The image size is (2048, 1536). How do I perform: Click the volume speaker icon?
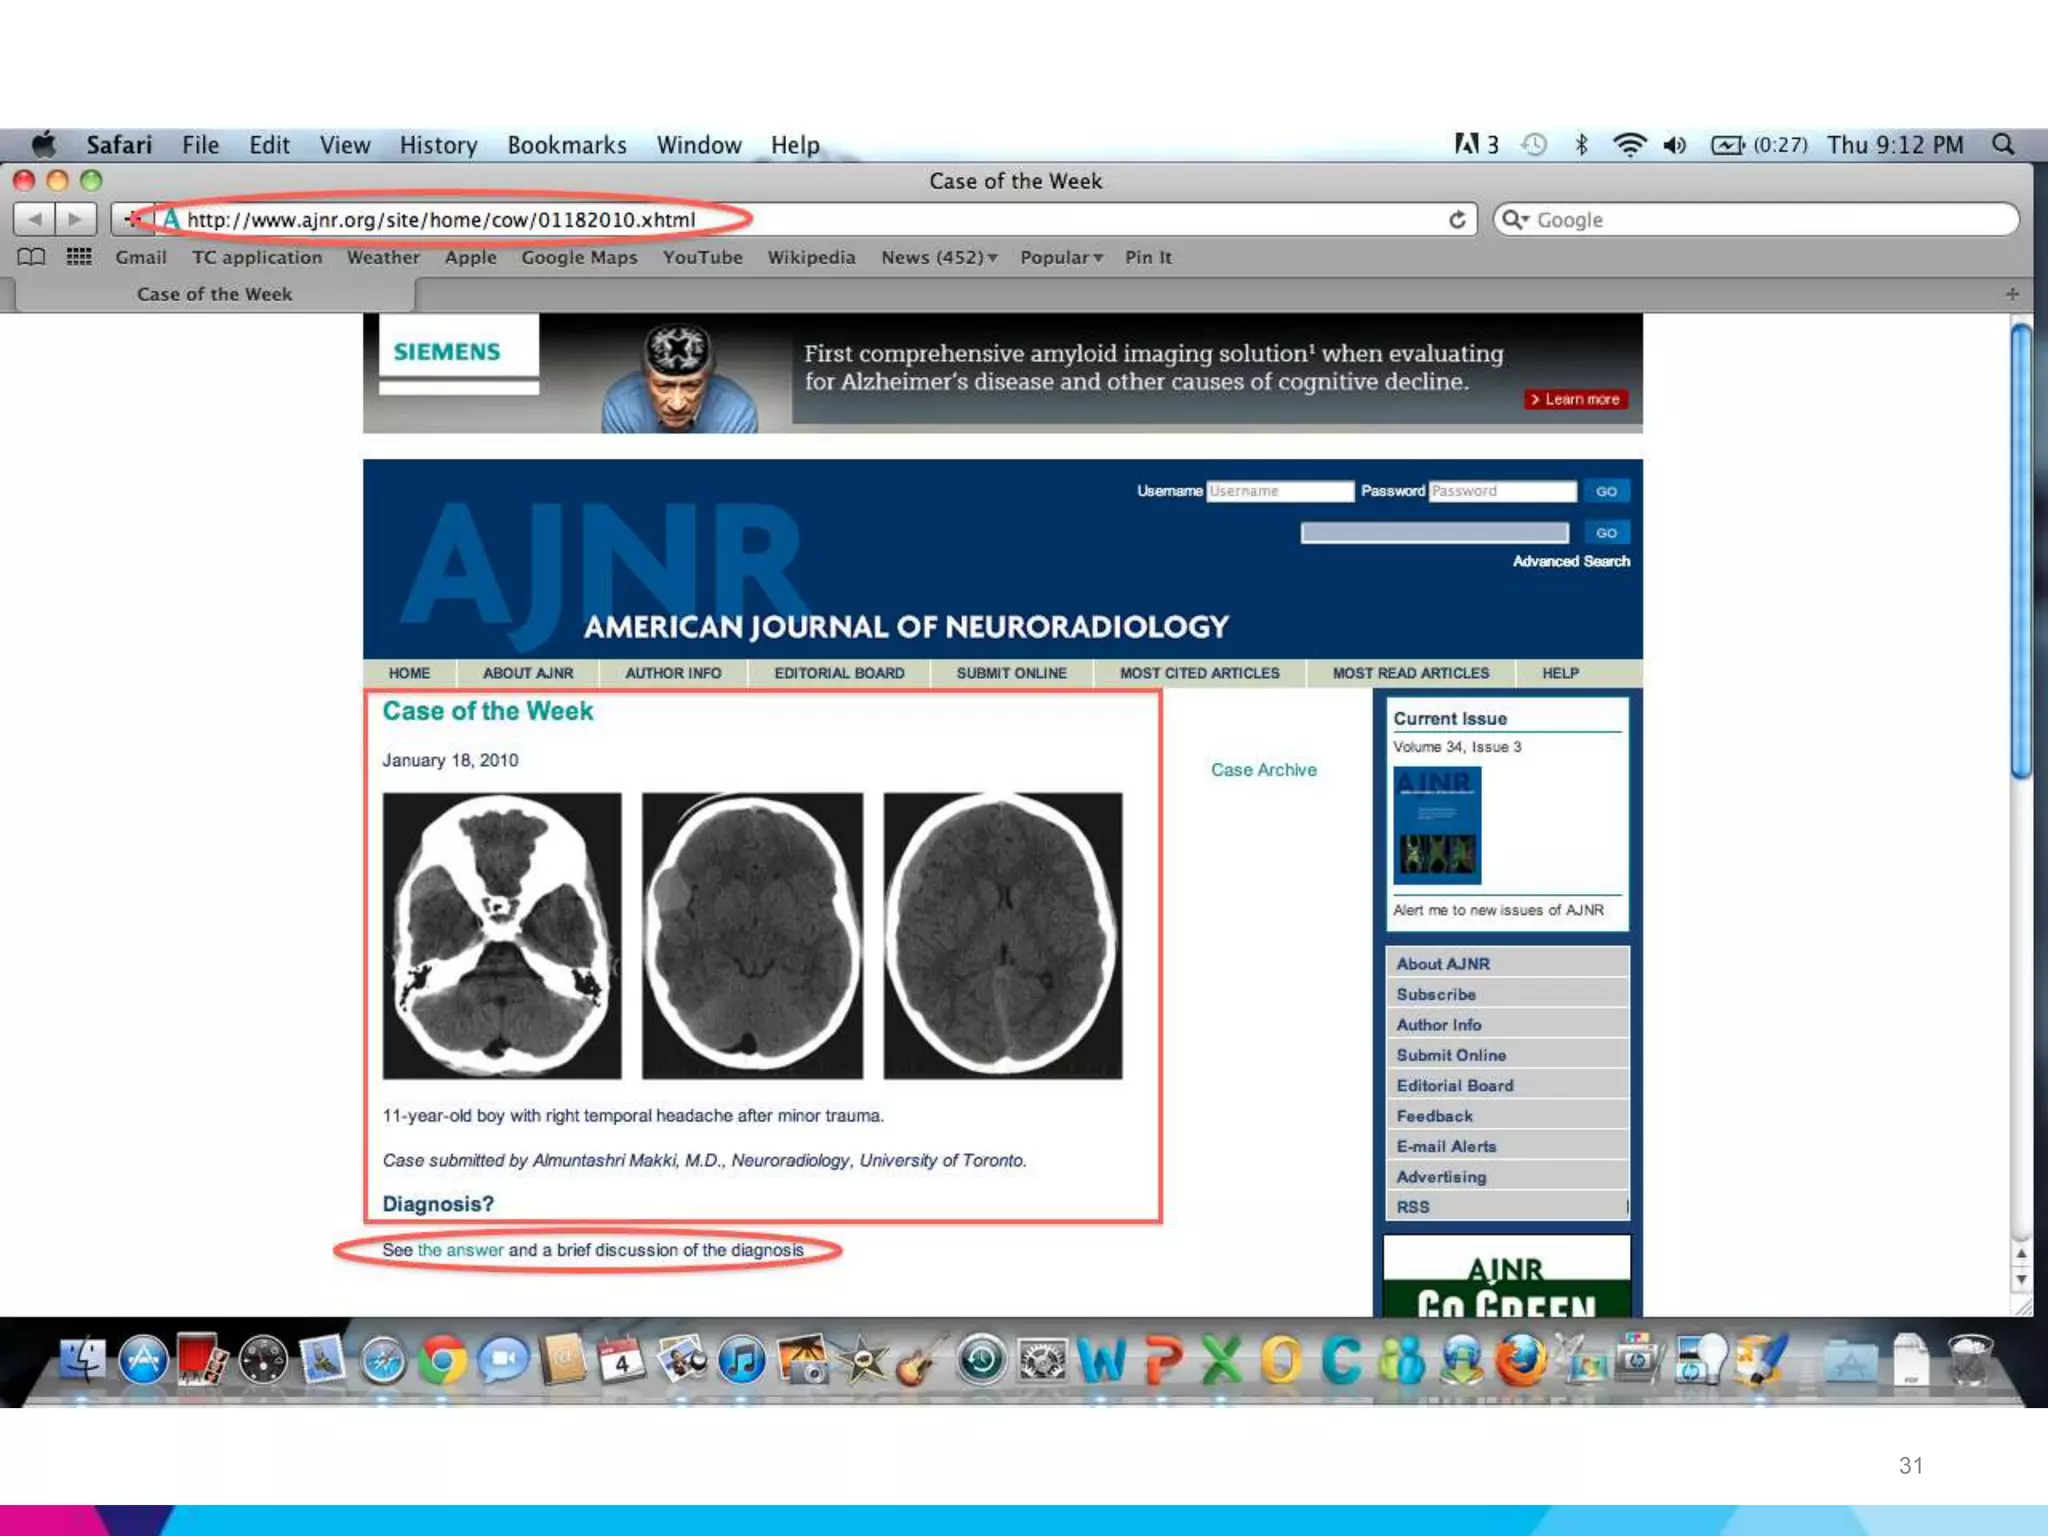click(1675, 145)
